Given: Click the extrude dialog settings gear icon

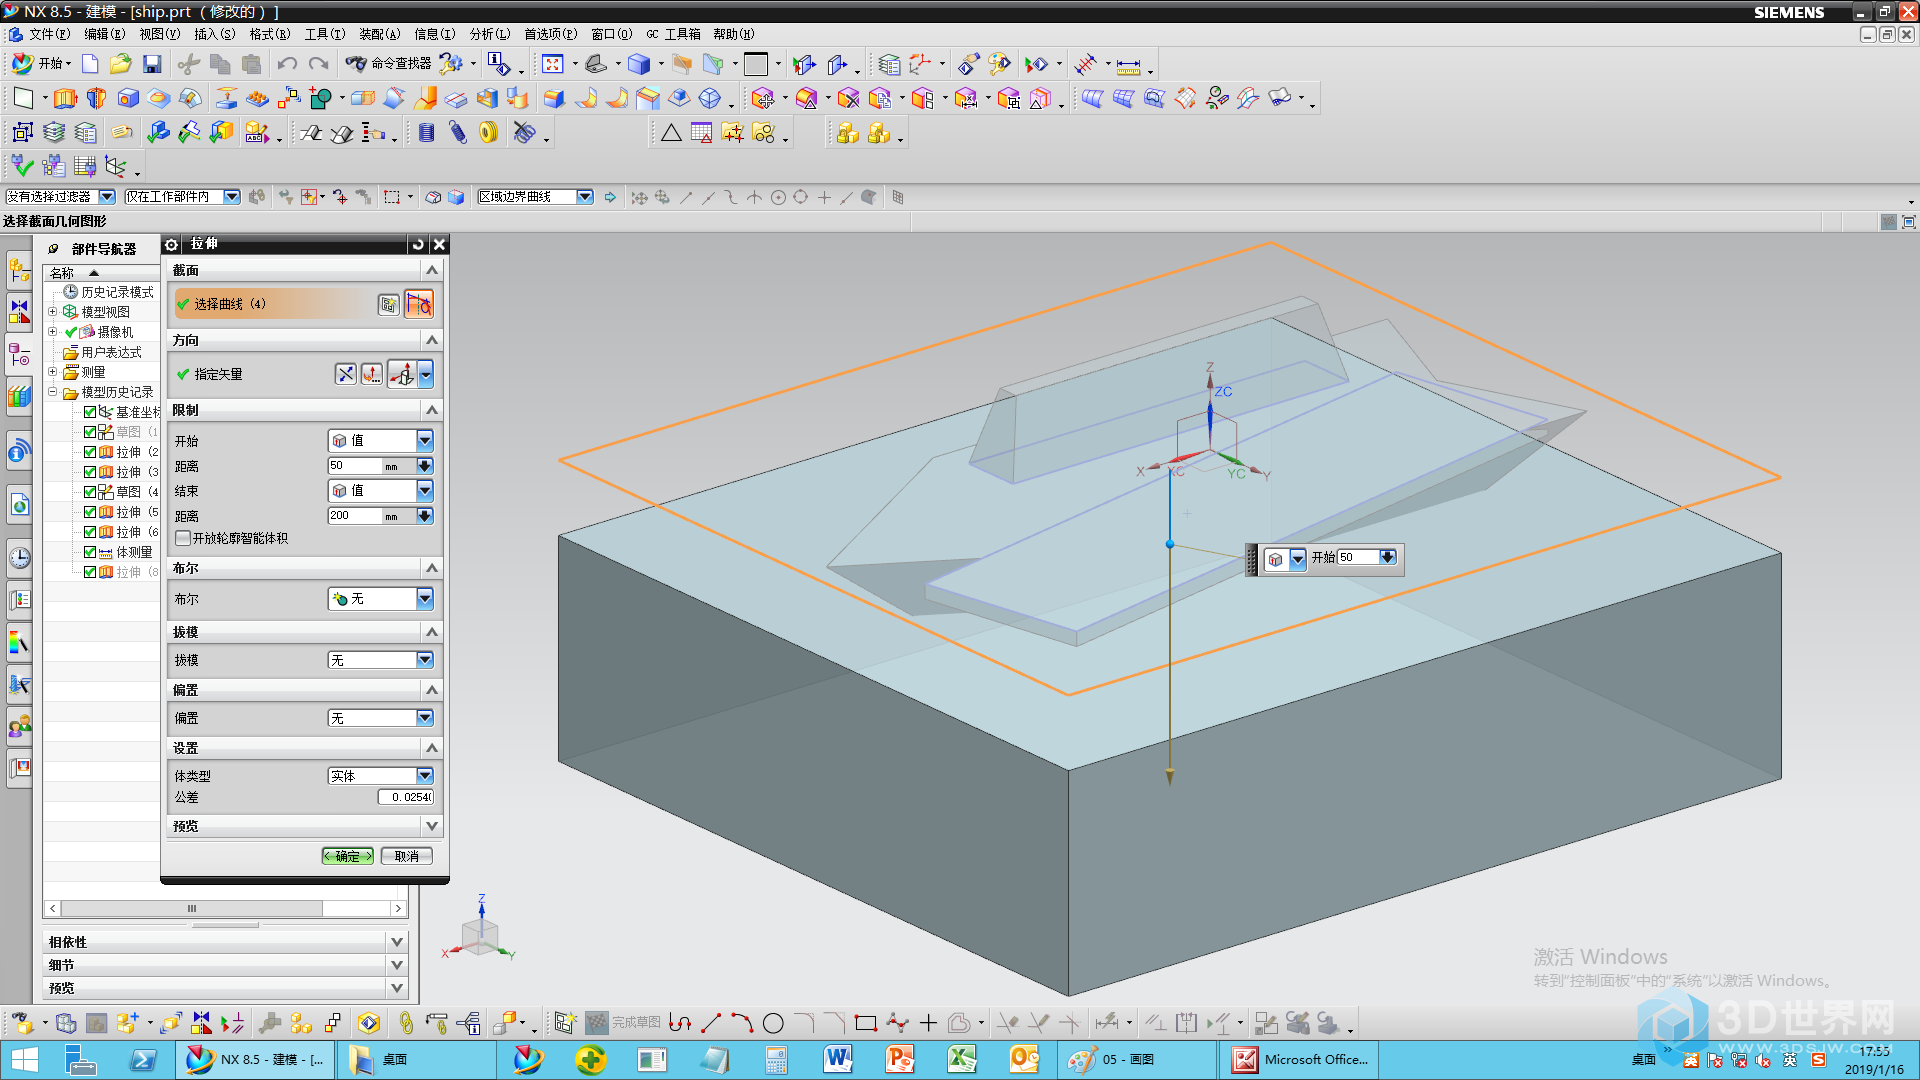Looking at the screenshot, I should pos(171,244).
